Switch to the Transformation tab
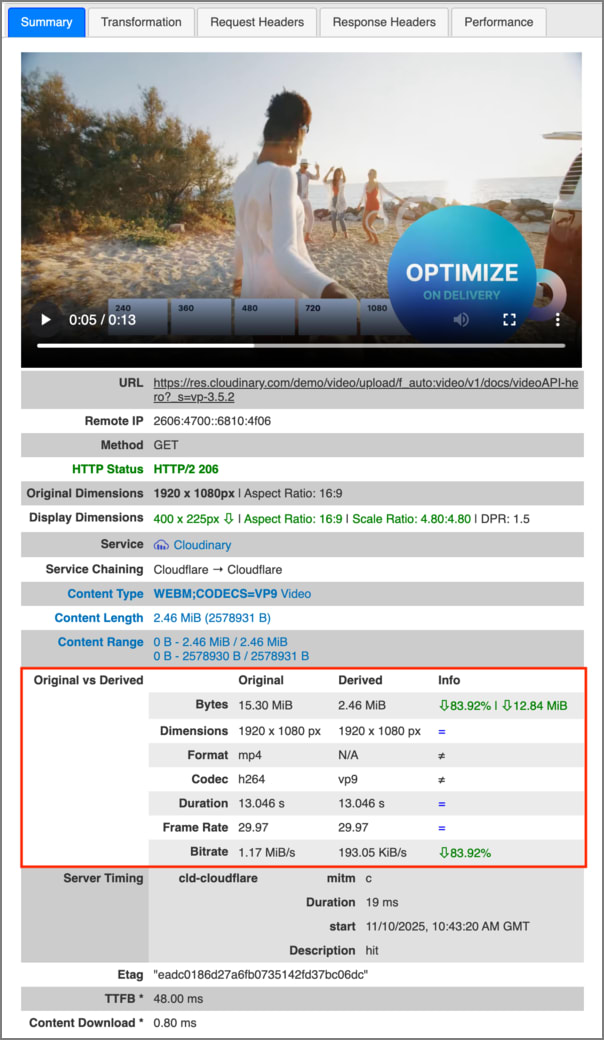This screenshot has height=1040, width=604. (x=141, y=22)
